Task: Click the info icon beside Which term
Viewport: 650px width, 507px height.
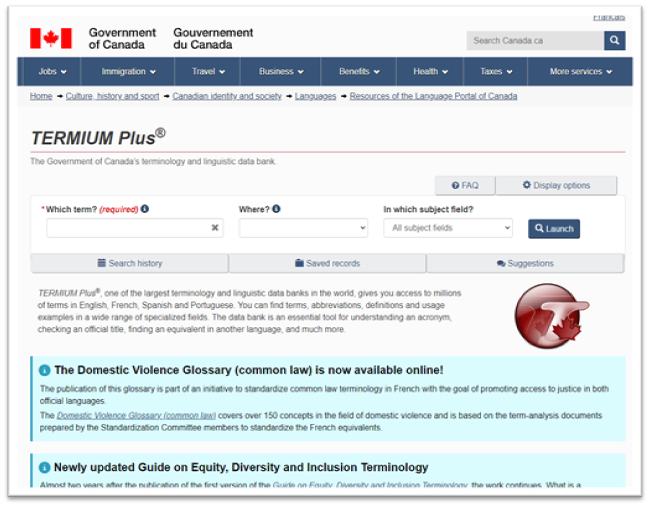Action: pos(145,209)
